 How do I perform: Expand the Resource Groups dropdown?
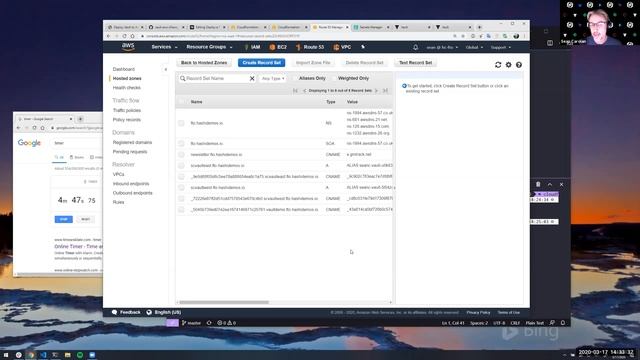click(x=209, y=47)
